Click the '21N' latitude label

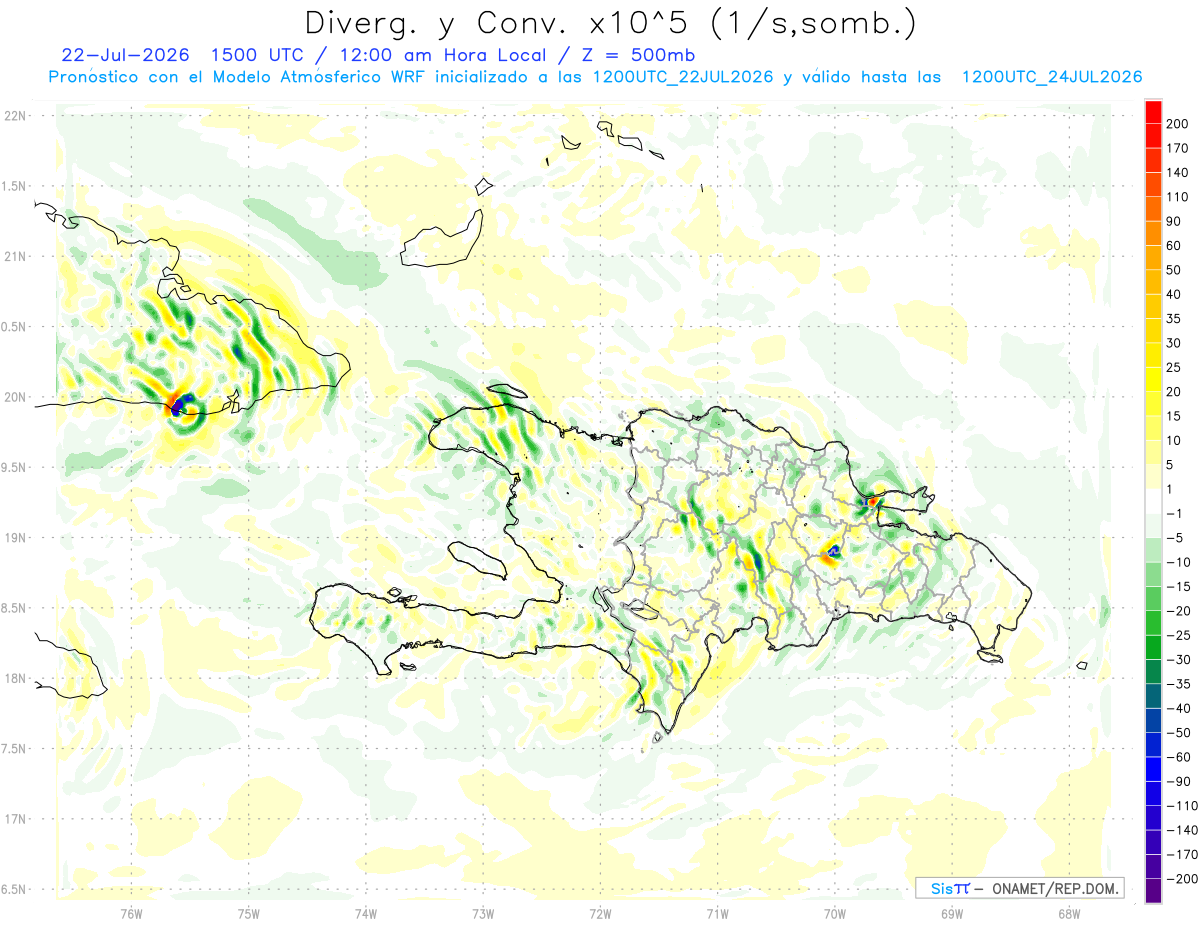pyautogui.click(x=14, y=256)
